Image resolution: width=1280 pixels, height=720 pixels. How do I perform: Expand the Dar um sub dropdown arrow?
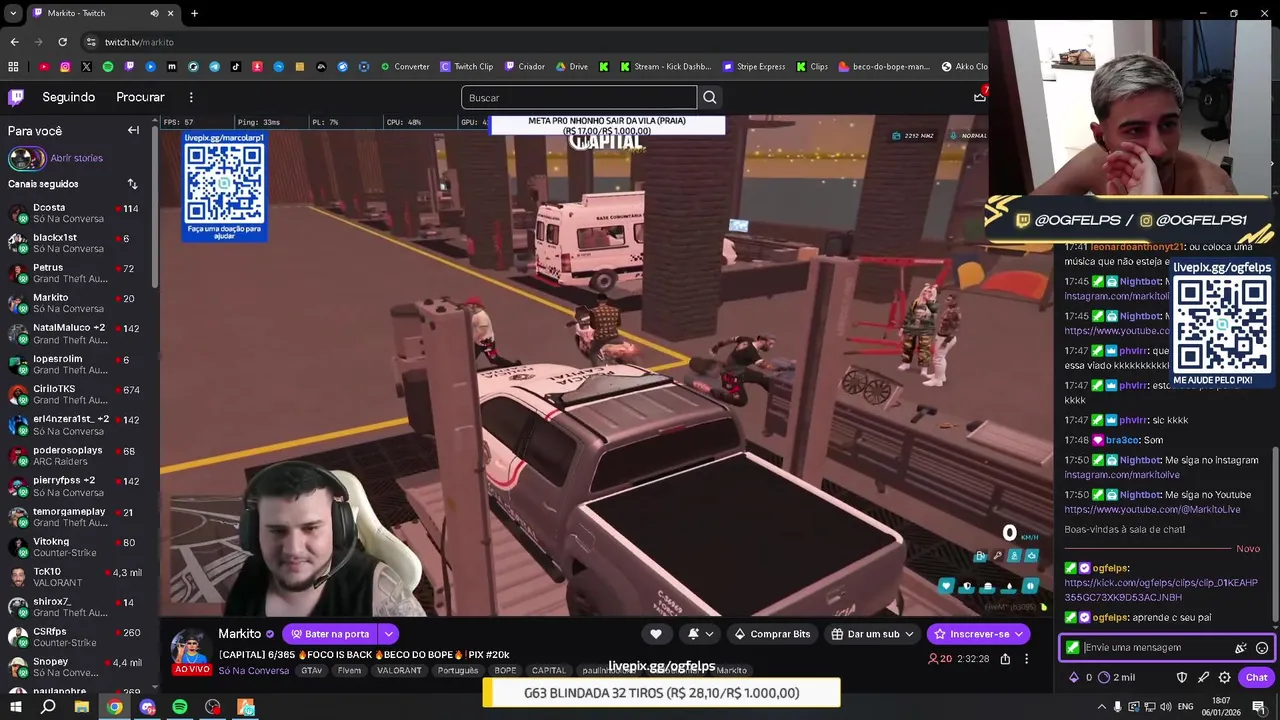click(909, 634)
